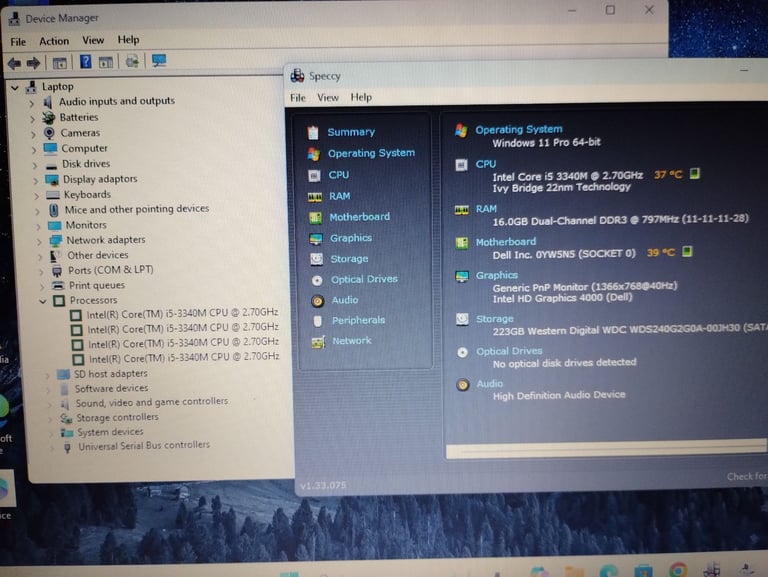Click the Motherboard heading link in summary
This screenshot has width=768, height=577.
click(x=506, y=242)
